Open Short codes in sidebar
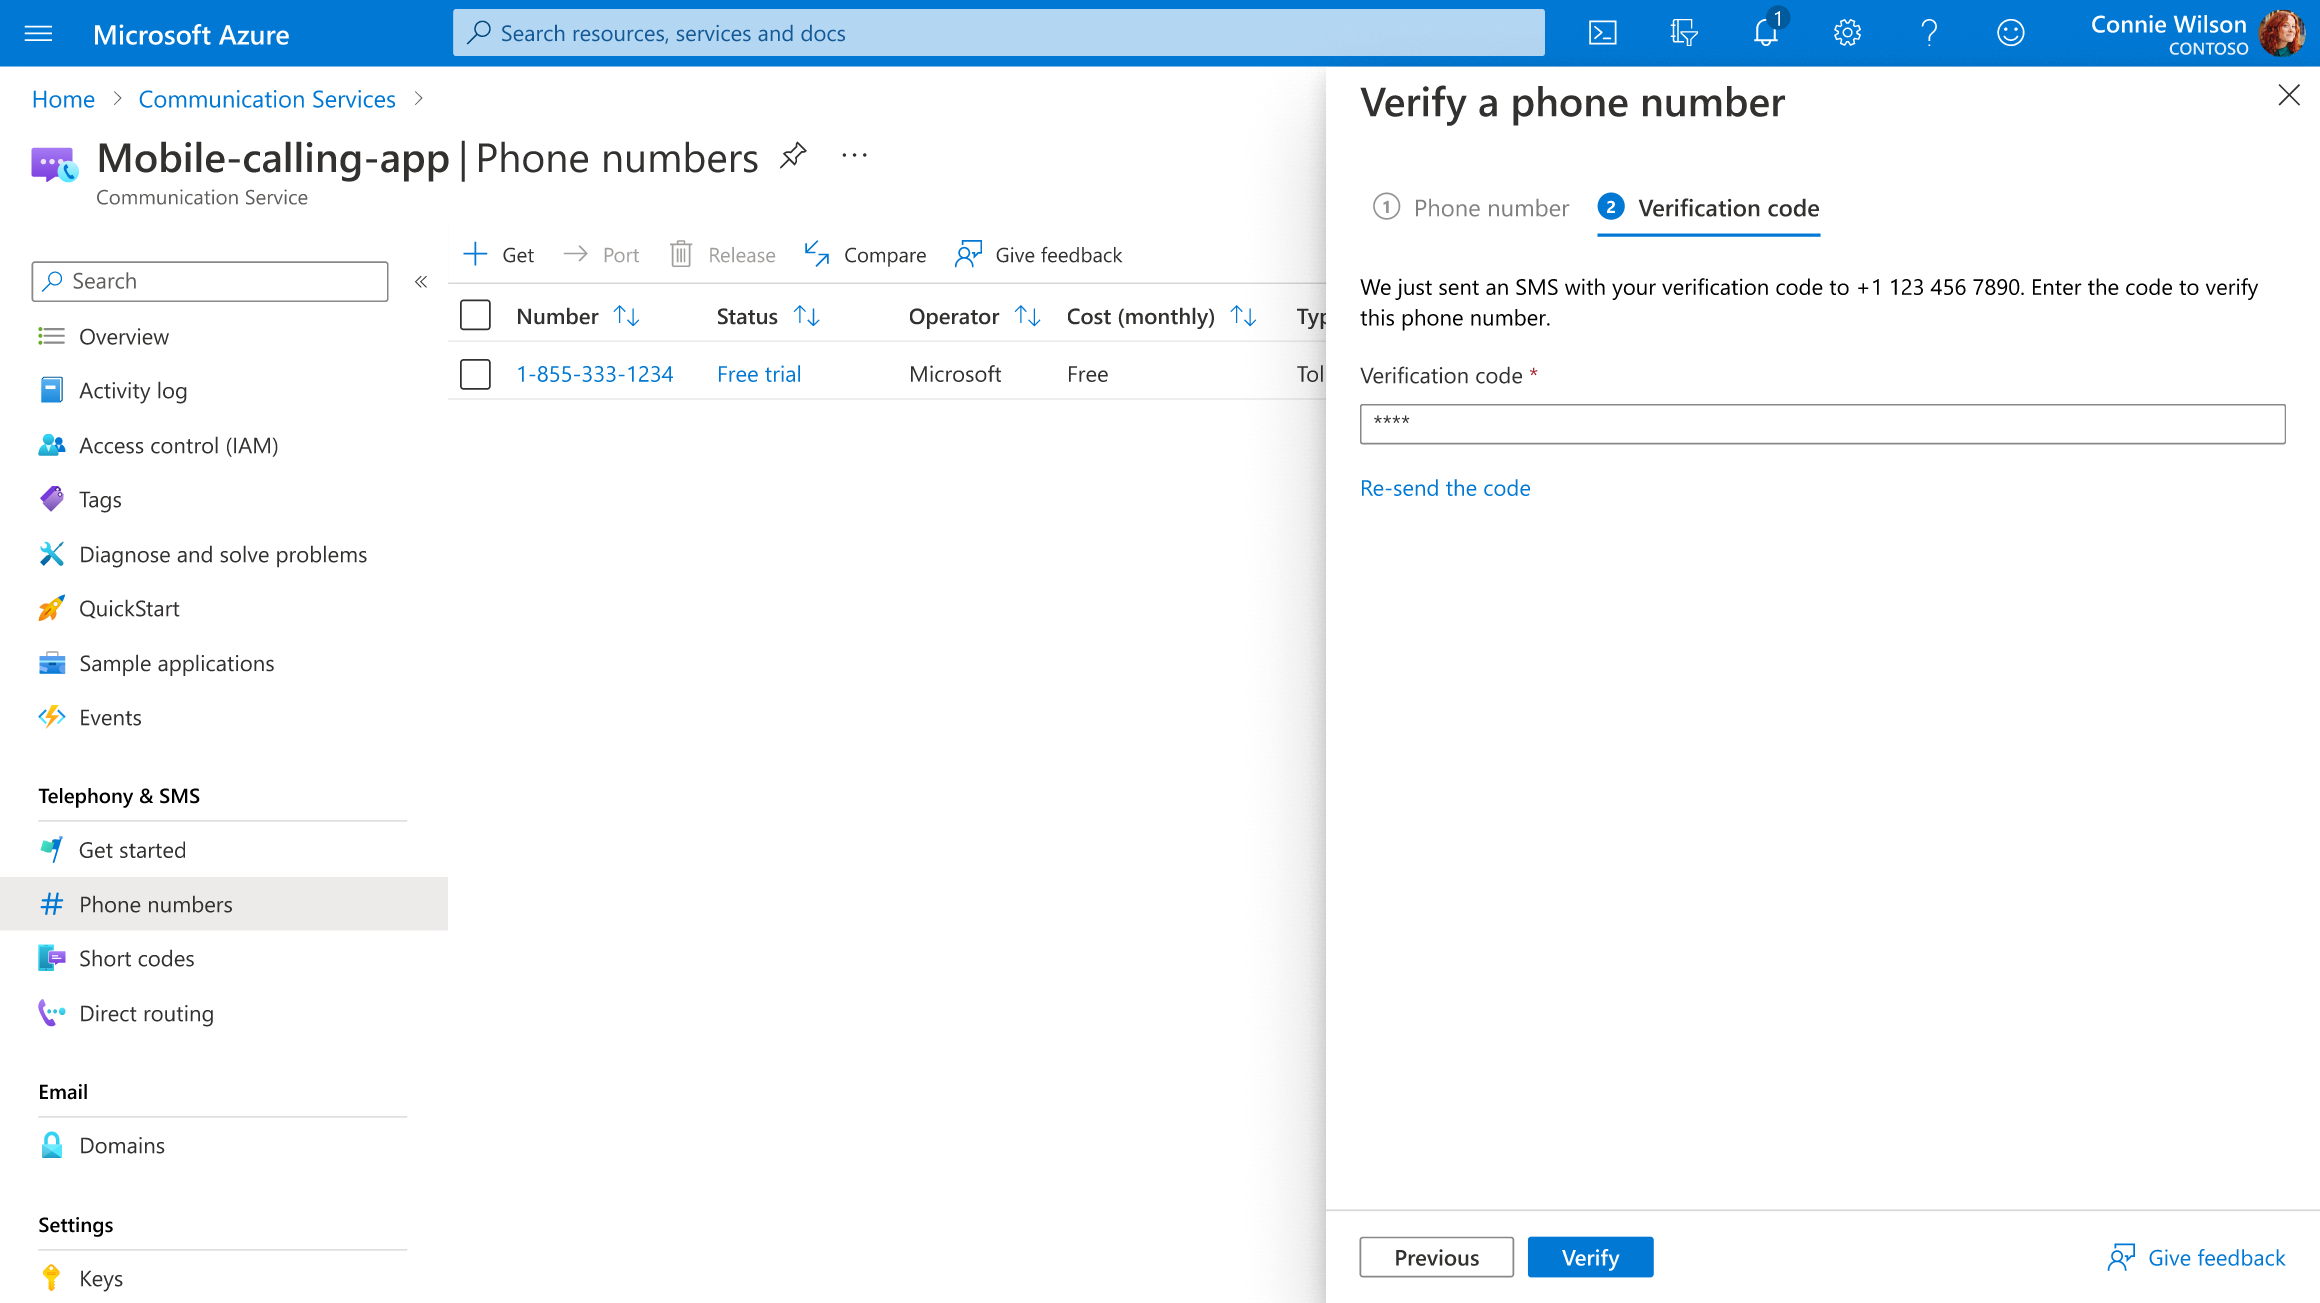This screenshot has height=1303, width=2320. click(136, 958)
